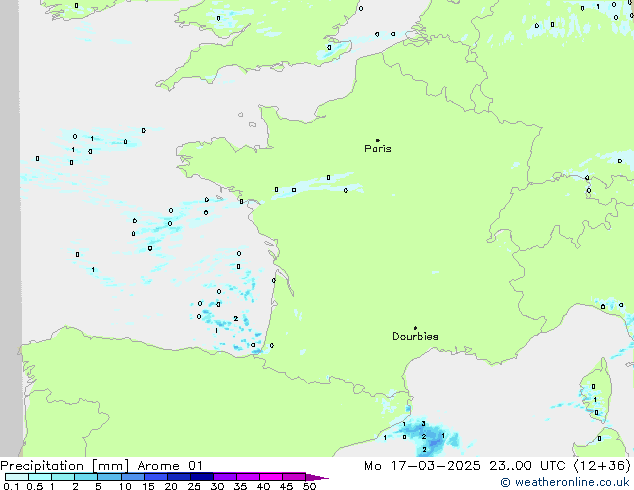This screenshot has width=634, height=490.
Task: Click the Dourbies city label
Action: (415, 336)
